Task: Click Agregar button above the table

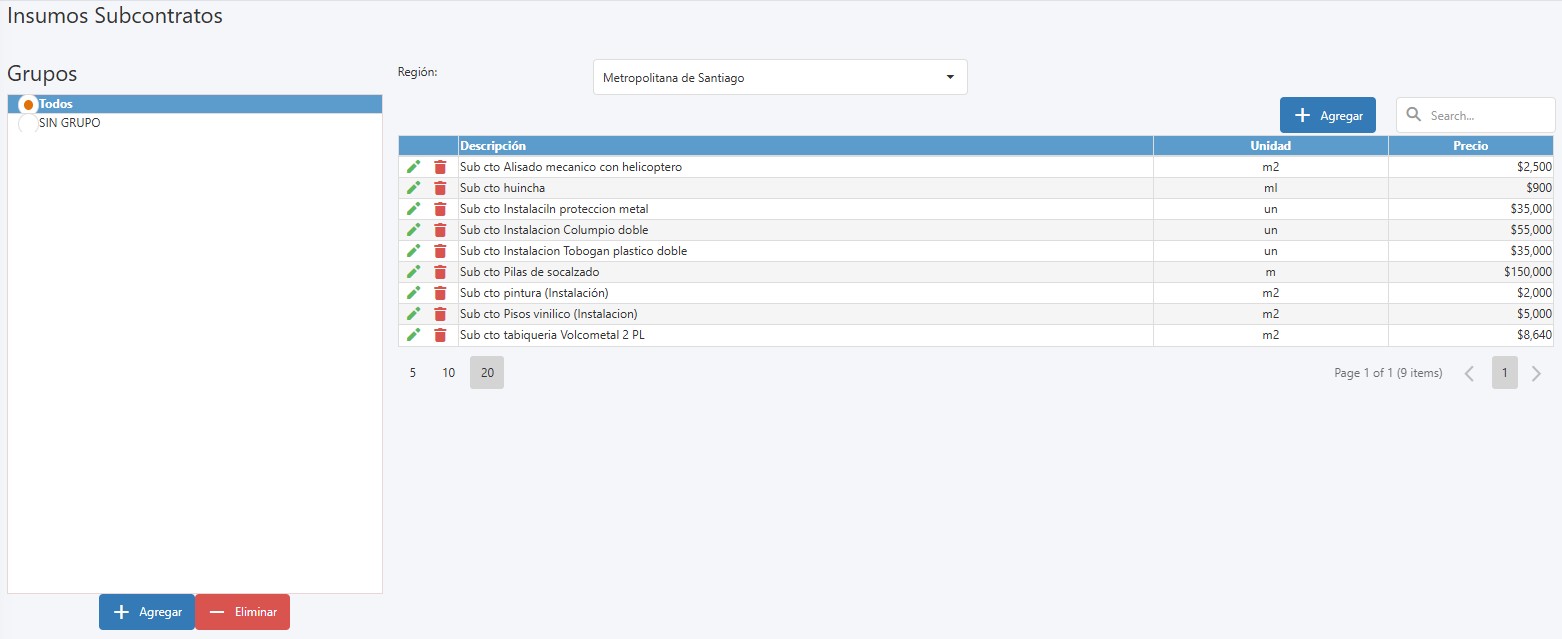Action: 1327,116
